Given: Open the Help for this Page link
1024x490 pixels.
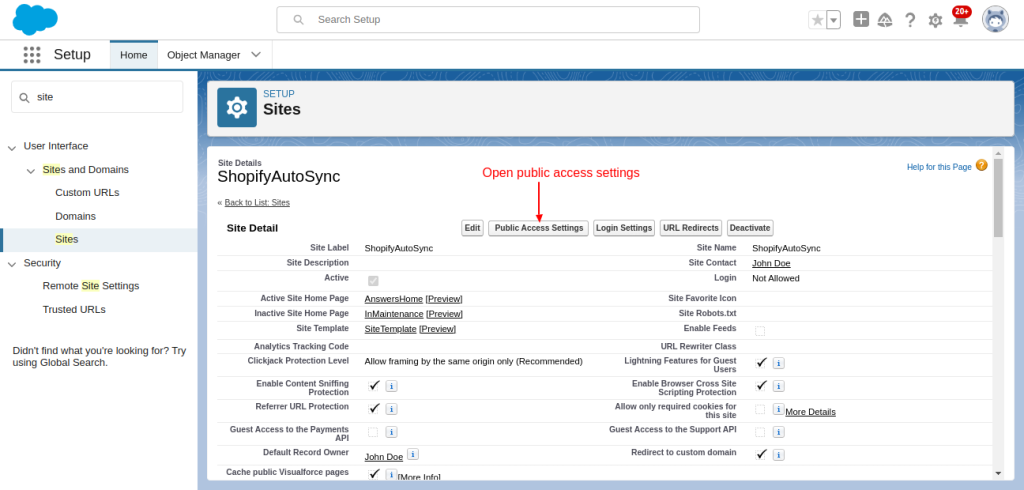Looking at the screenshot, I should tap(939, 167).
